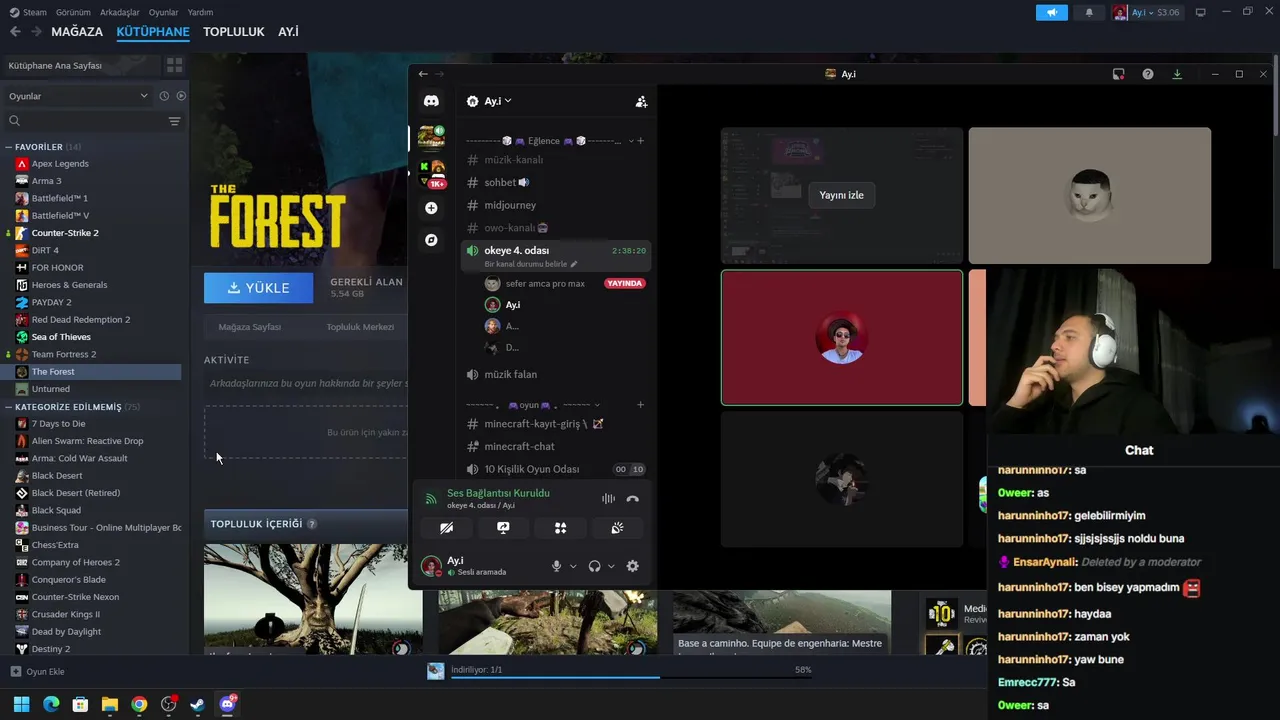Deafen audio with the headphones icon
1280x720 pixels.
pyautogui.click(x=594, y=566)
